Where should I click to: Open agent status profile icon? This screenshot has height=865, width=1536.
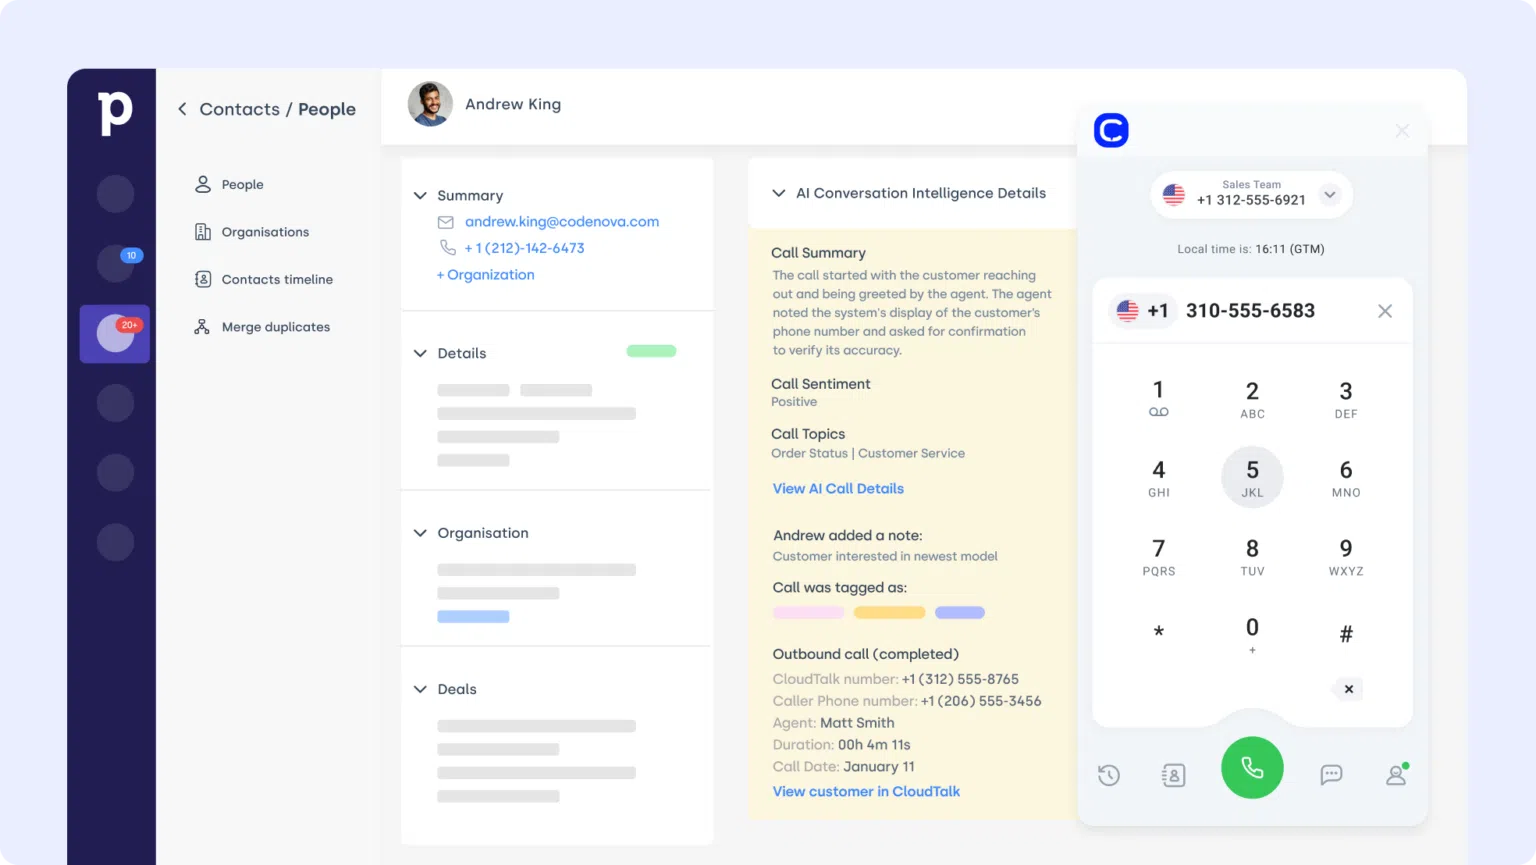(x=1396, y=775)
